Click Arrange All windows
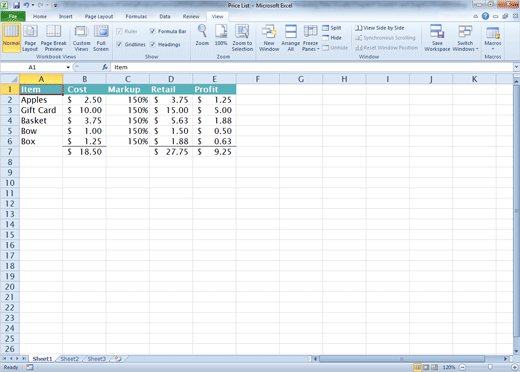Image resolution: width=520 pixels, height=372 pixels. click(x=291, y=38)
